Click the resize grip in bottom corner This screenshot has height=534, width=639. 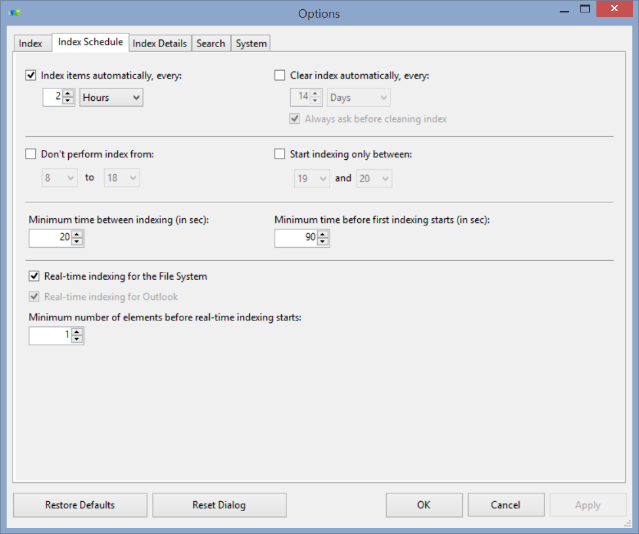pos(628,523)
